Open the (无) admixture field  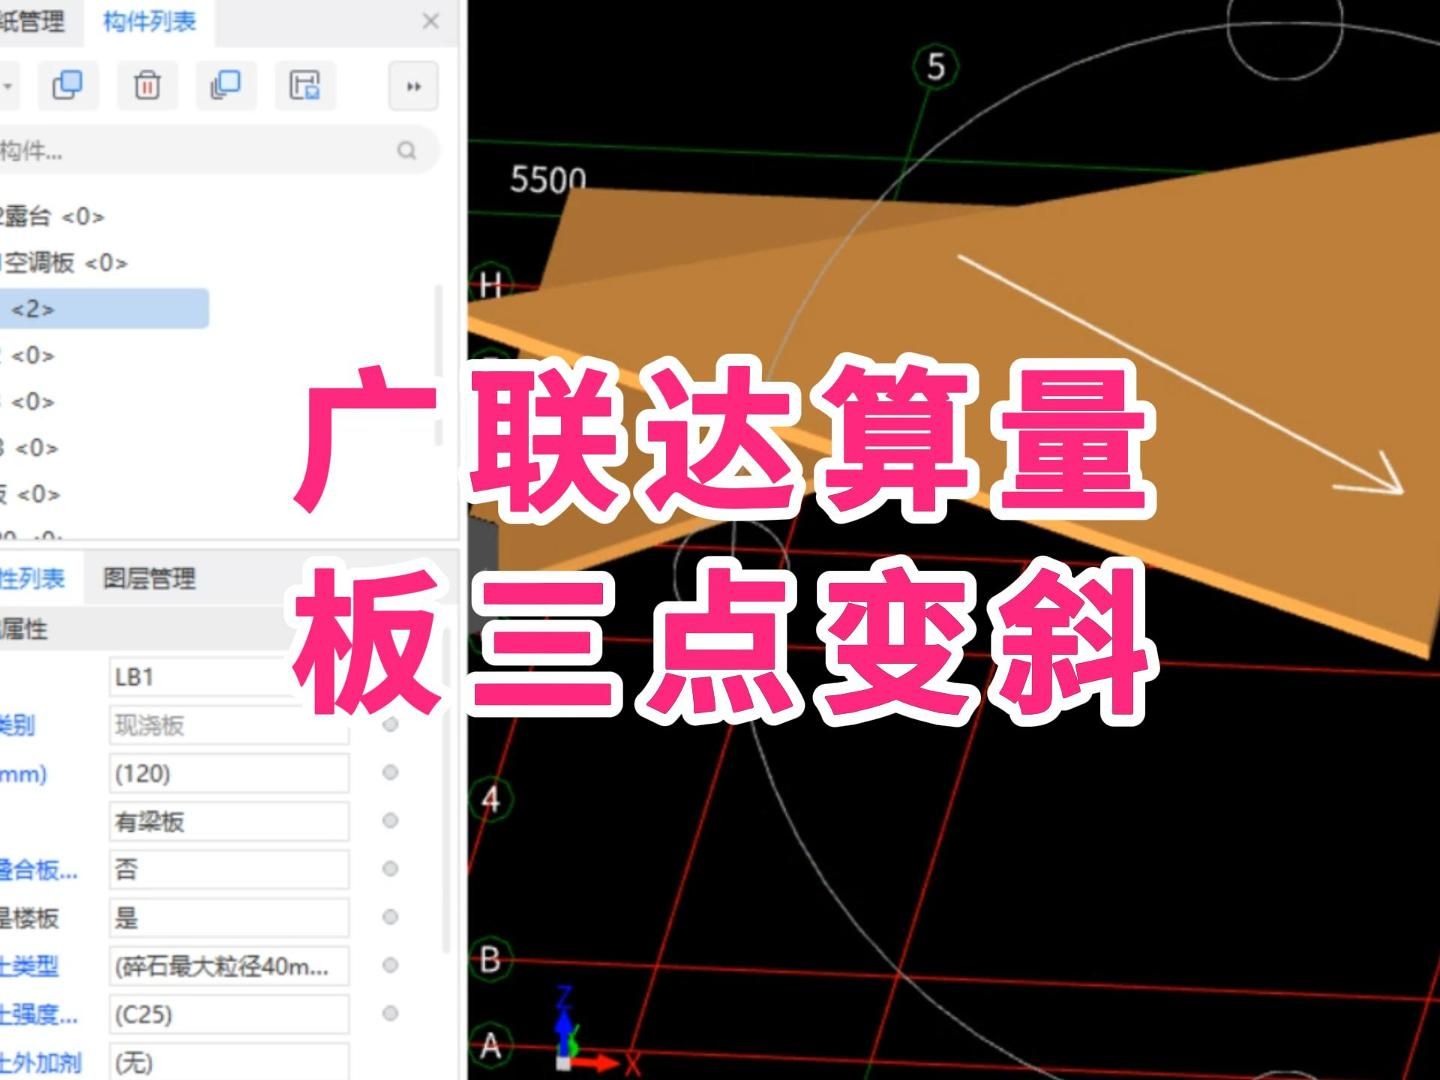point(229,1061)
